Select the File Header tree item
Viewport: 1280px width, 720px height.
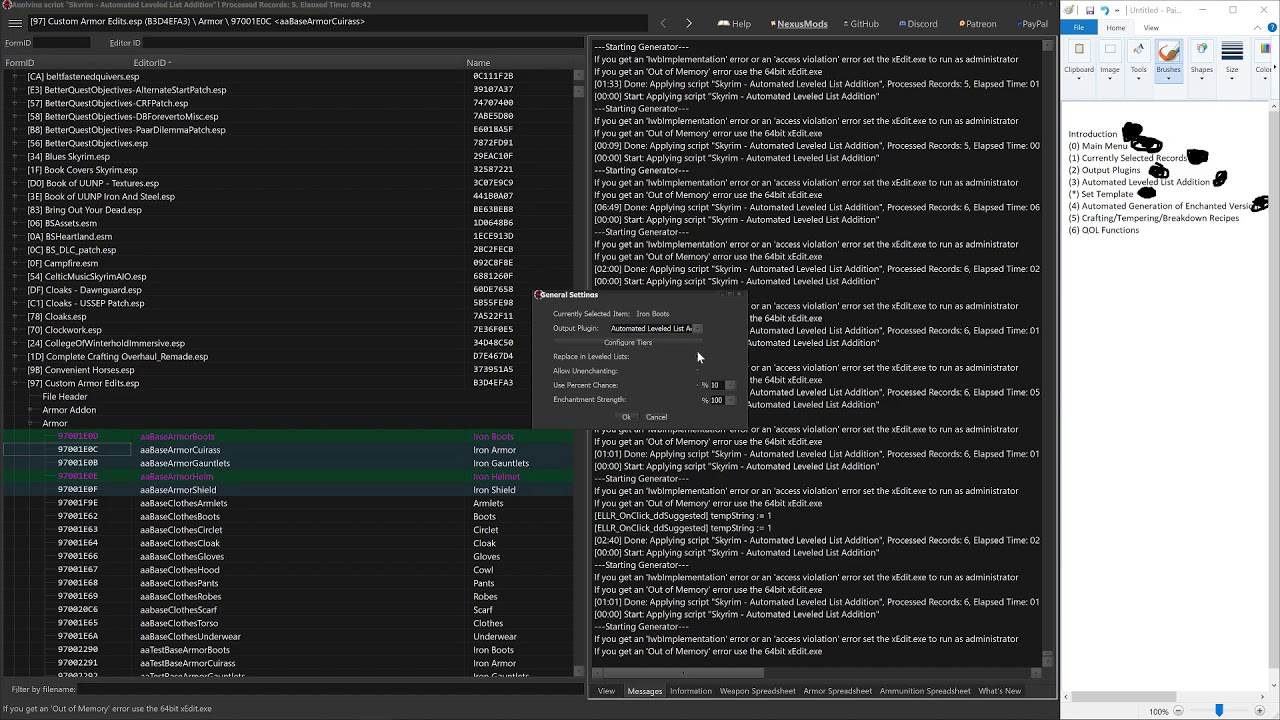[65, 397]
